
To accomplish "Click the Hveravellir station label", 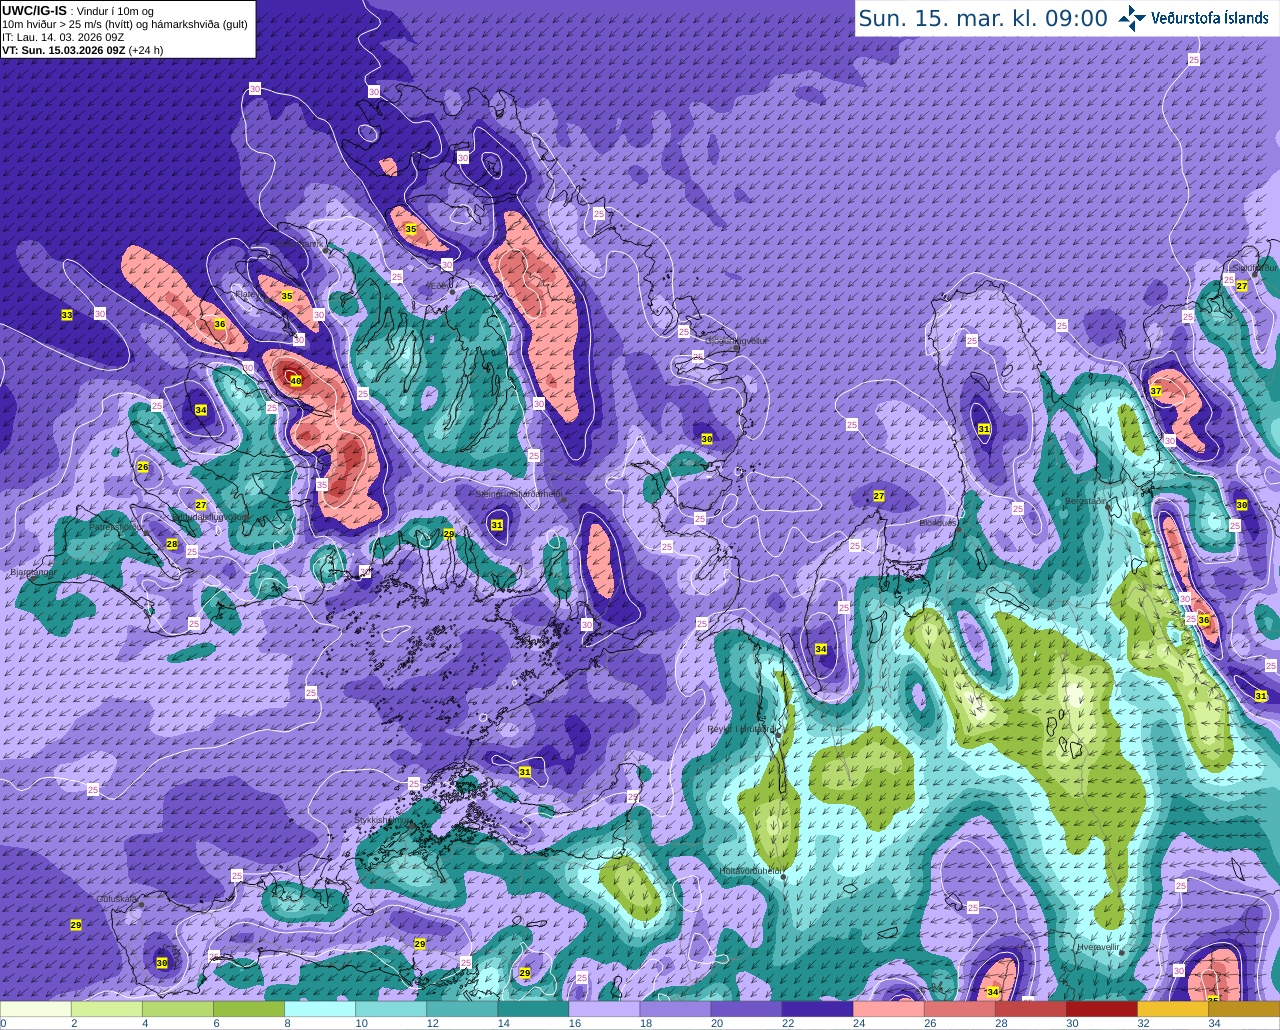I will pos(1097,946).
